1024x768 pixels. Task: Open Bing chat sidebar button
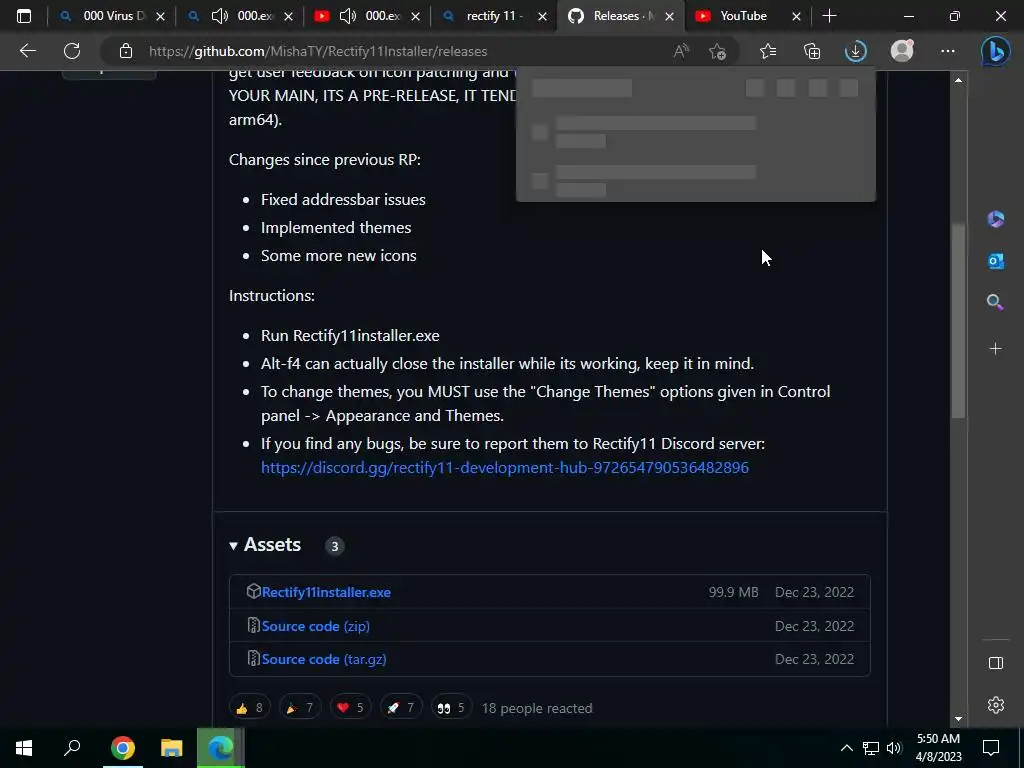pyautogui.click(x=996, y=52)
